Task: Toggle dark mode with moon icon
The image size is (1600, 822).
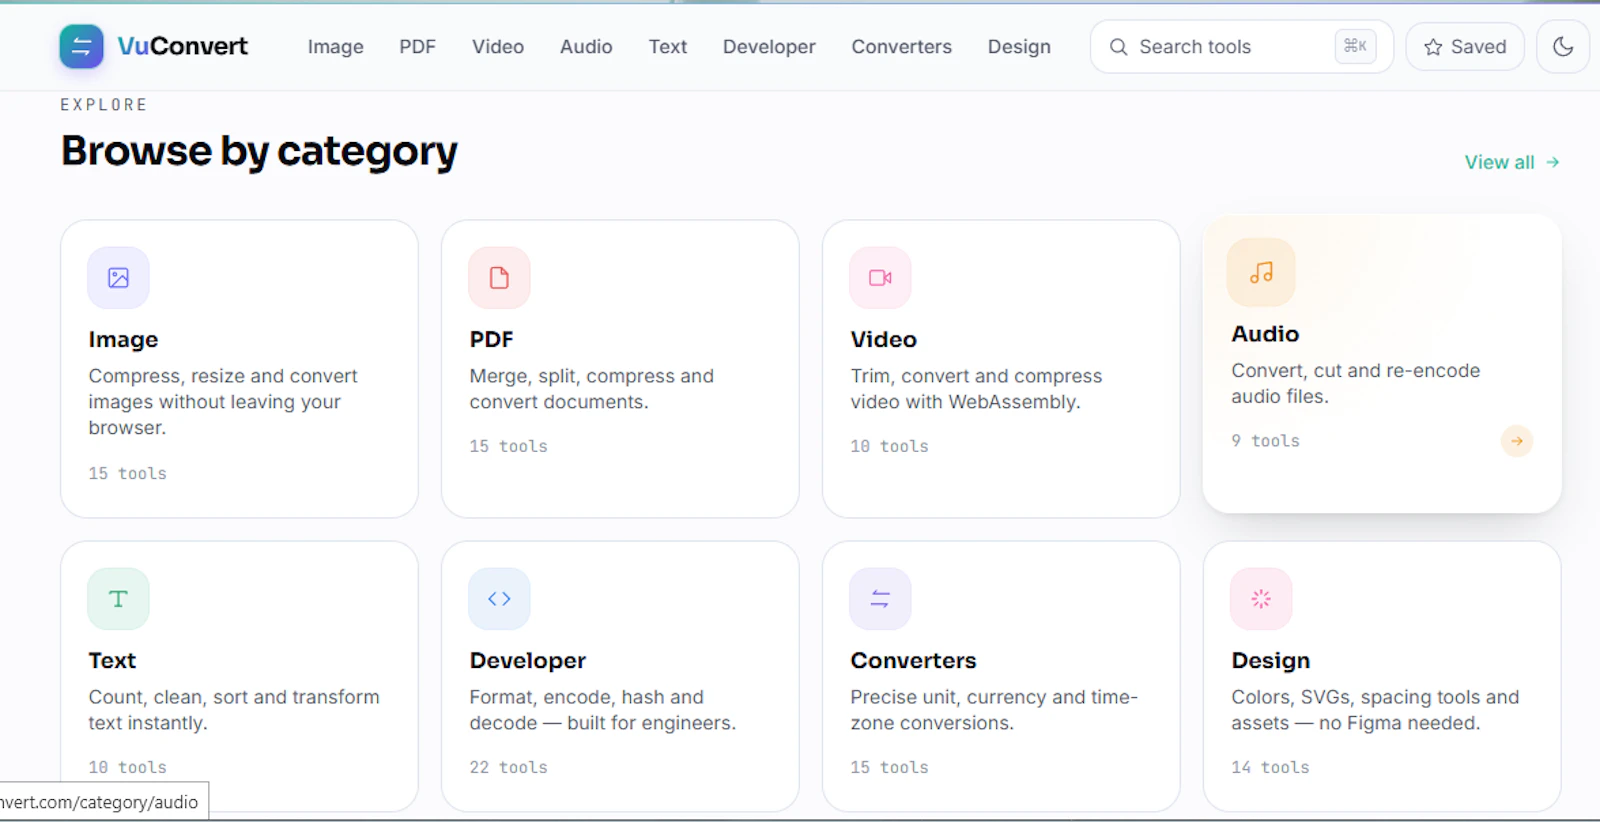Action: pos(1563,47)
